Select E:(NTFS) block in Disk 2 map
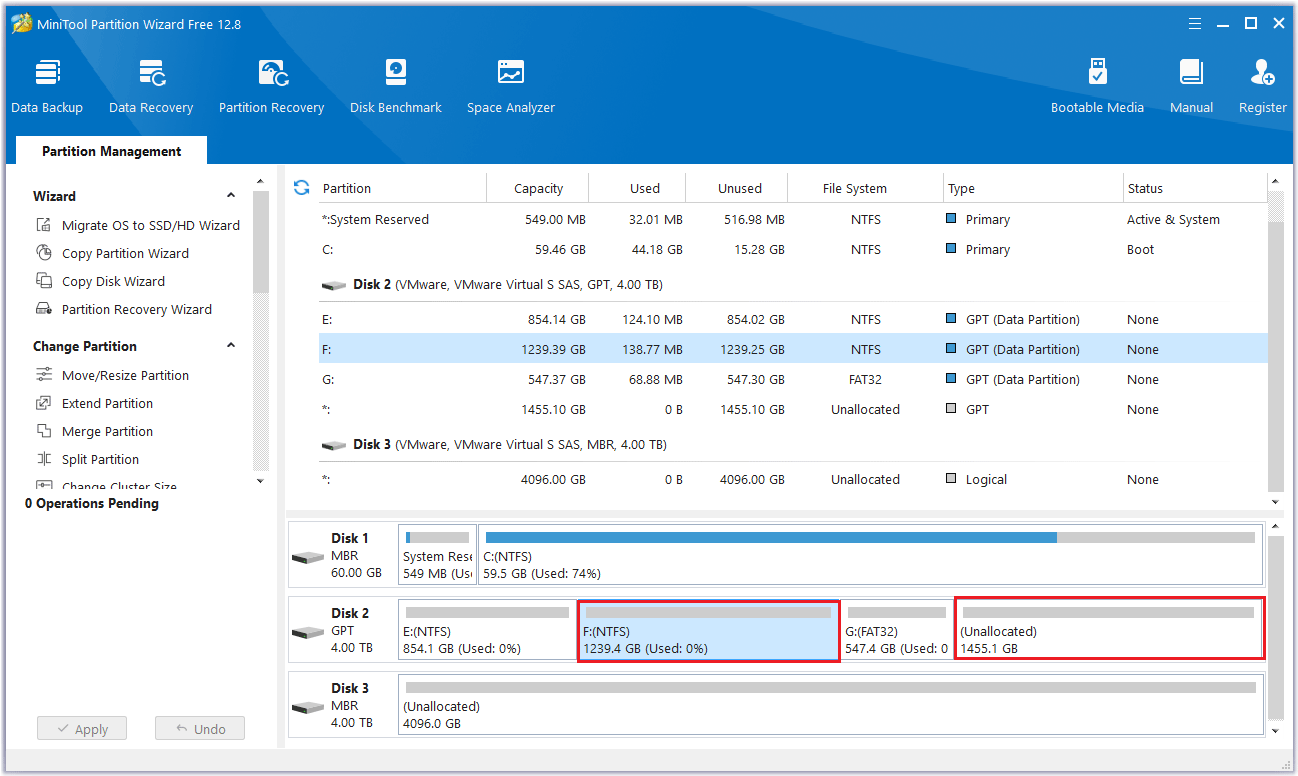Screen dimensions: 1298x776 click(x=487, y=630)
